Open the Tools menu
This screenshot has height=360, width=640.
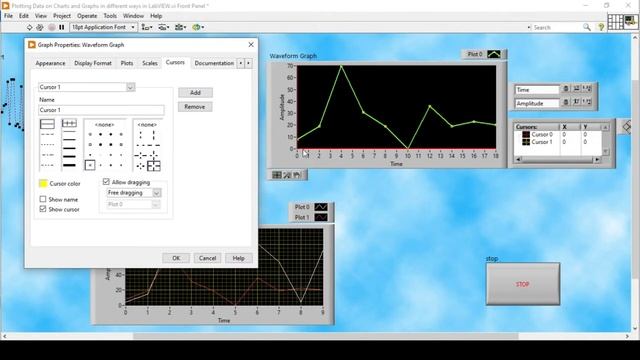coord(110,16)
